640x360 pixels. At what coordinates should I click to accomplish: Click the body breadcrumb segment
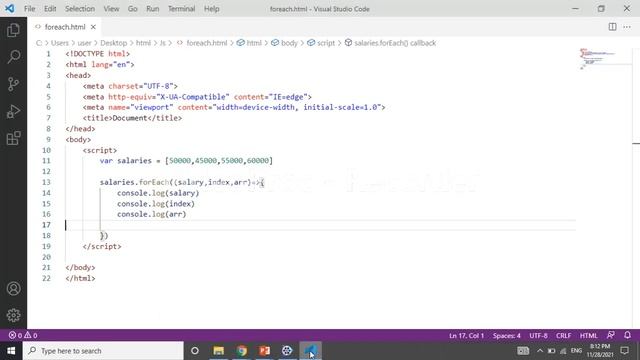(284, 43)
